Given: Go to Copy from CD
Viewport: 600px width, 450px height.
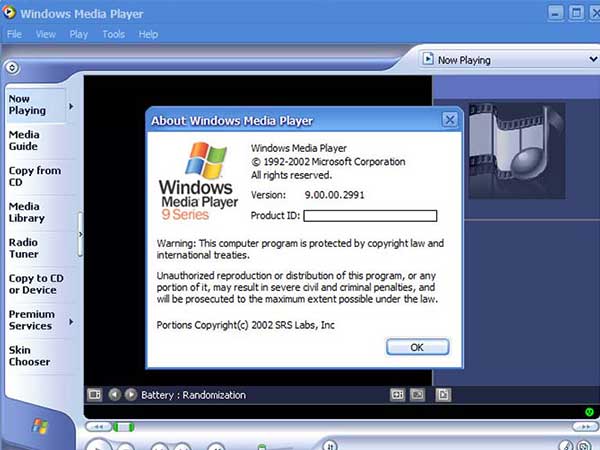Looking at the screenshot, I should pyautogui.click(x=34, y=176).
